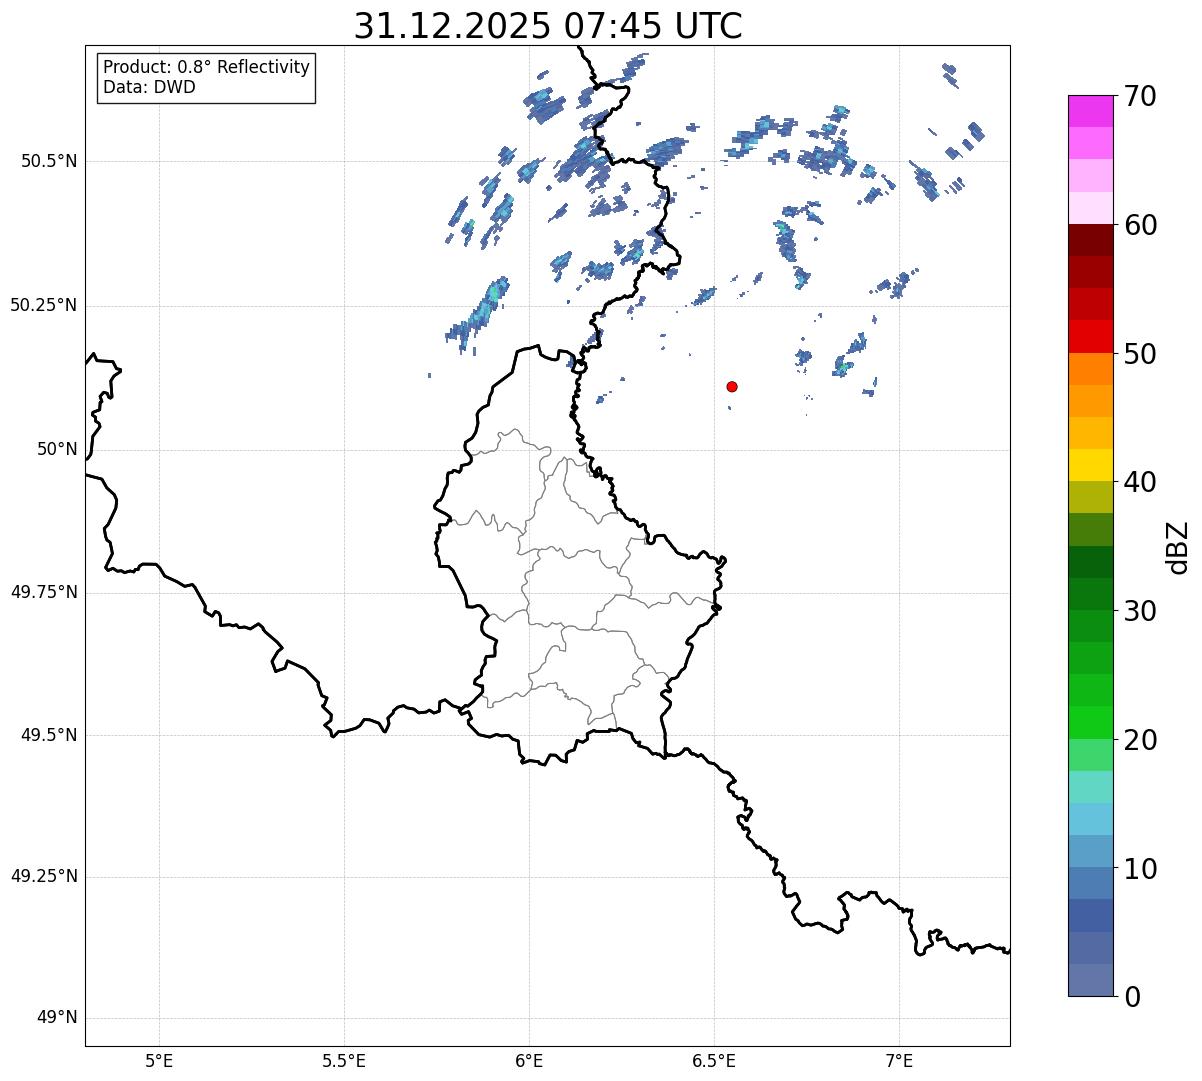Click the 5.5°E longitude label

click(x=344, y=1061)
